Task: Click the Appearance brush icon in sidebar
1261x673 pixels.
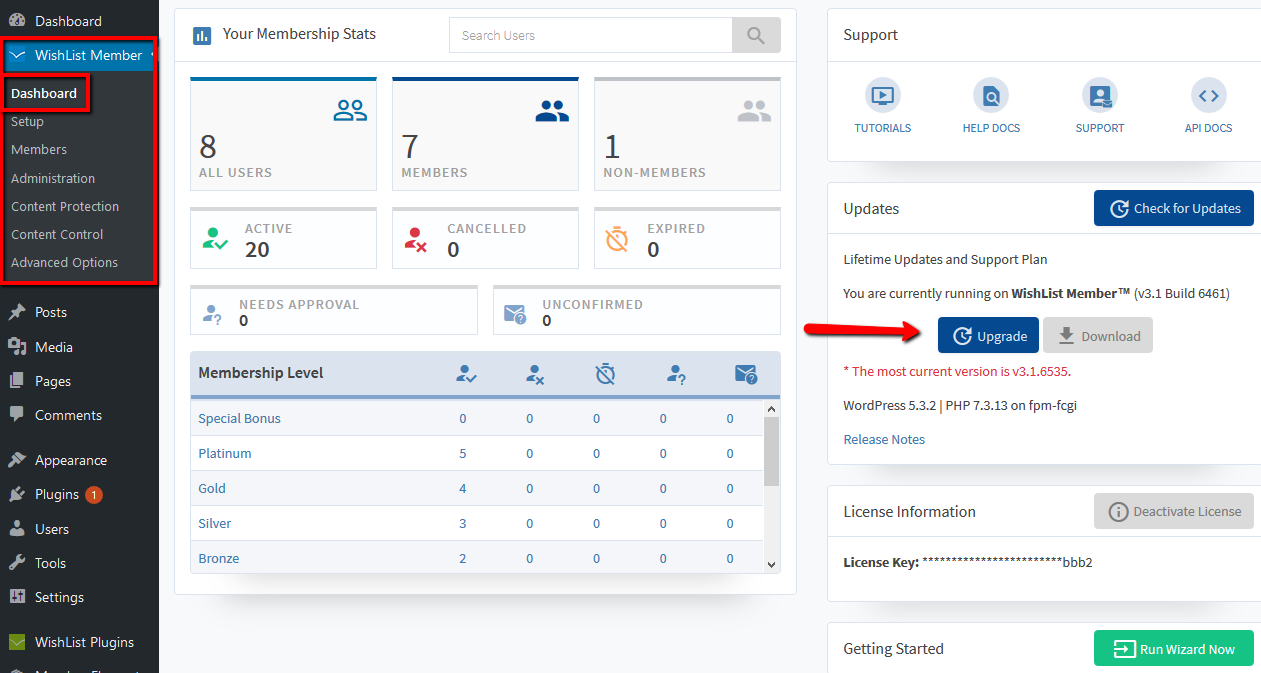Action: 17,460
